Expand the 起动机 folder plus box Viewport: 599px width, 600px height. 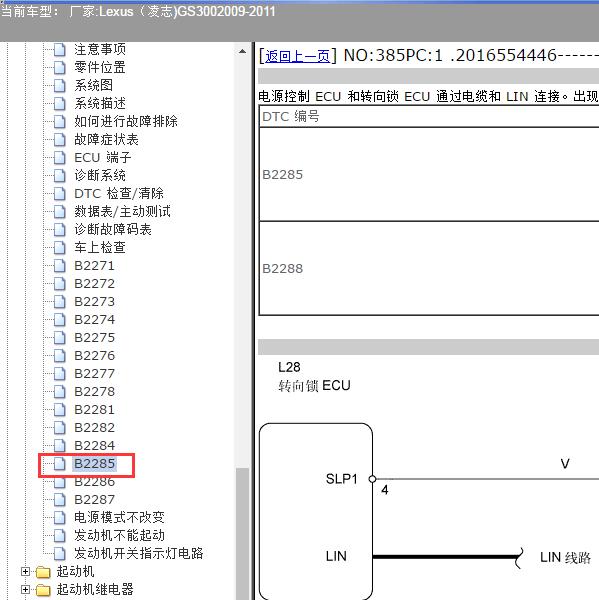25,571
